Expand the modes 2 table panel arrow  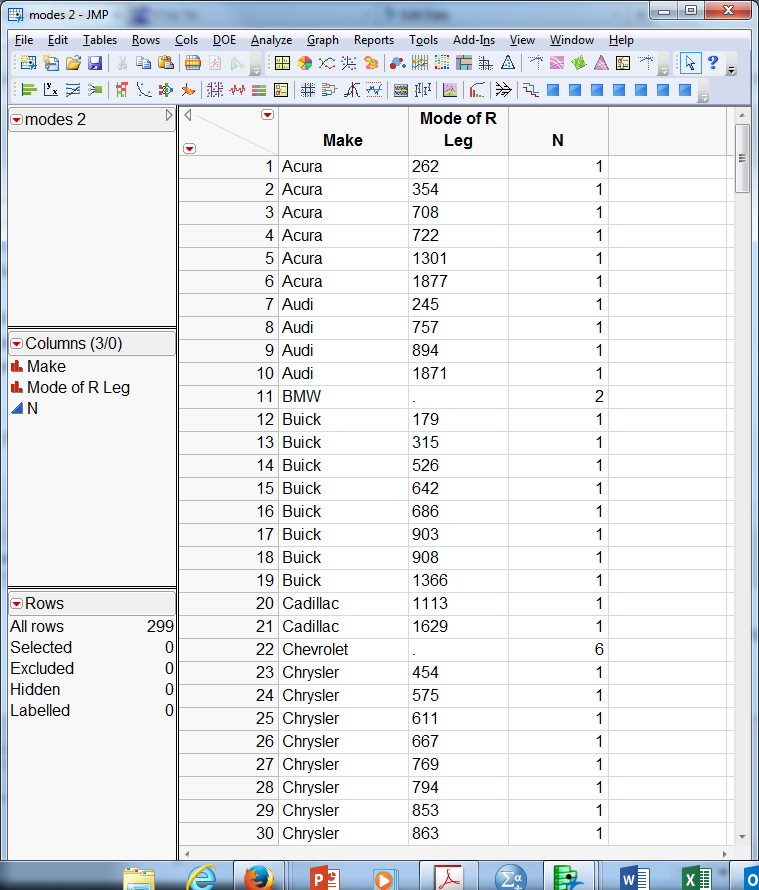pos(169,115)
